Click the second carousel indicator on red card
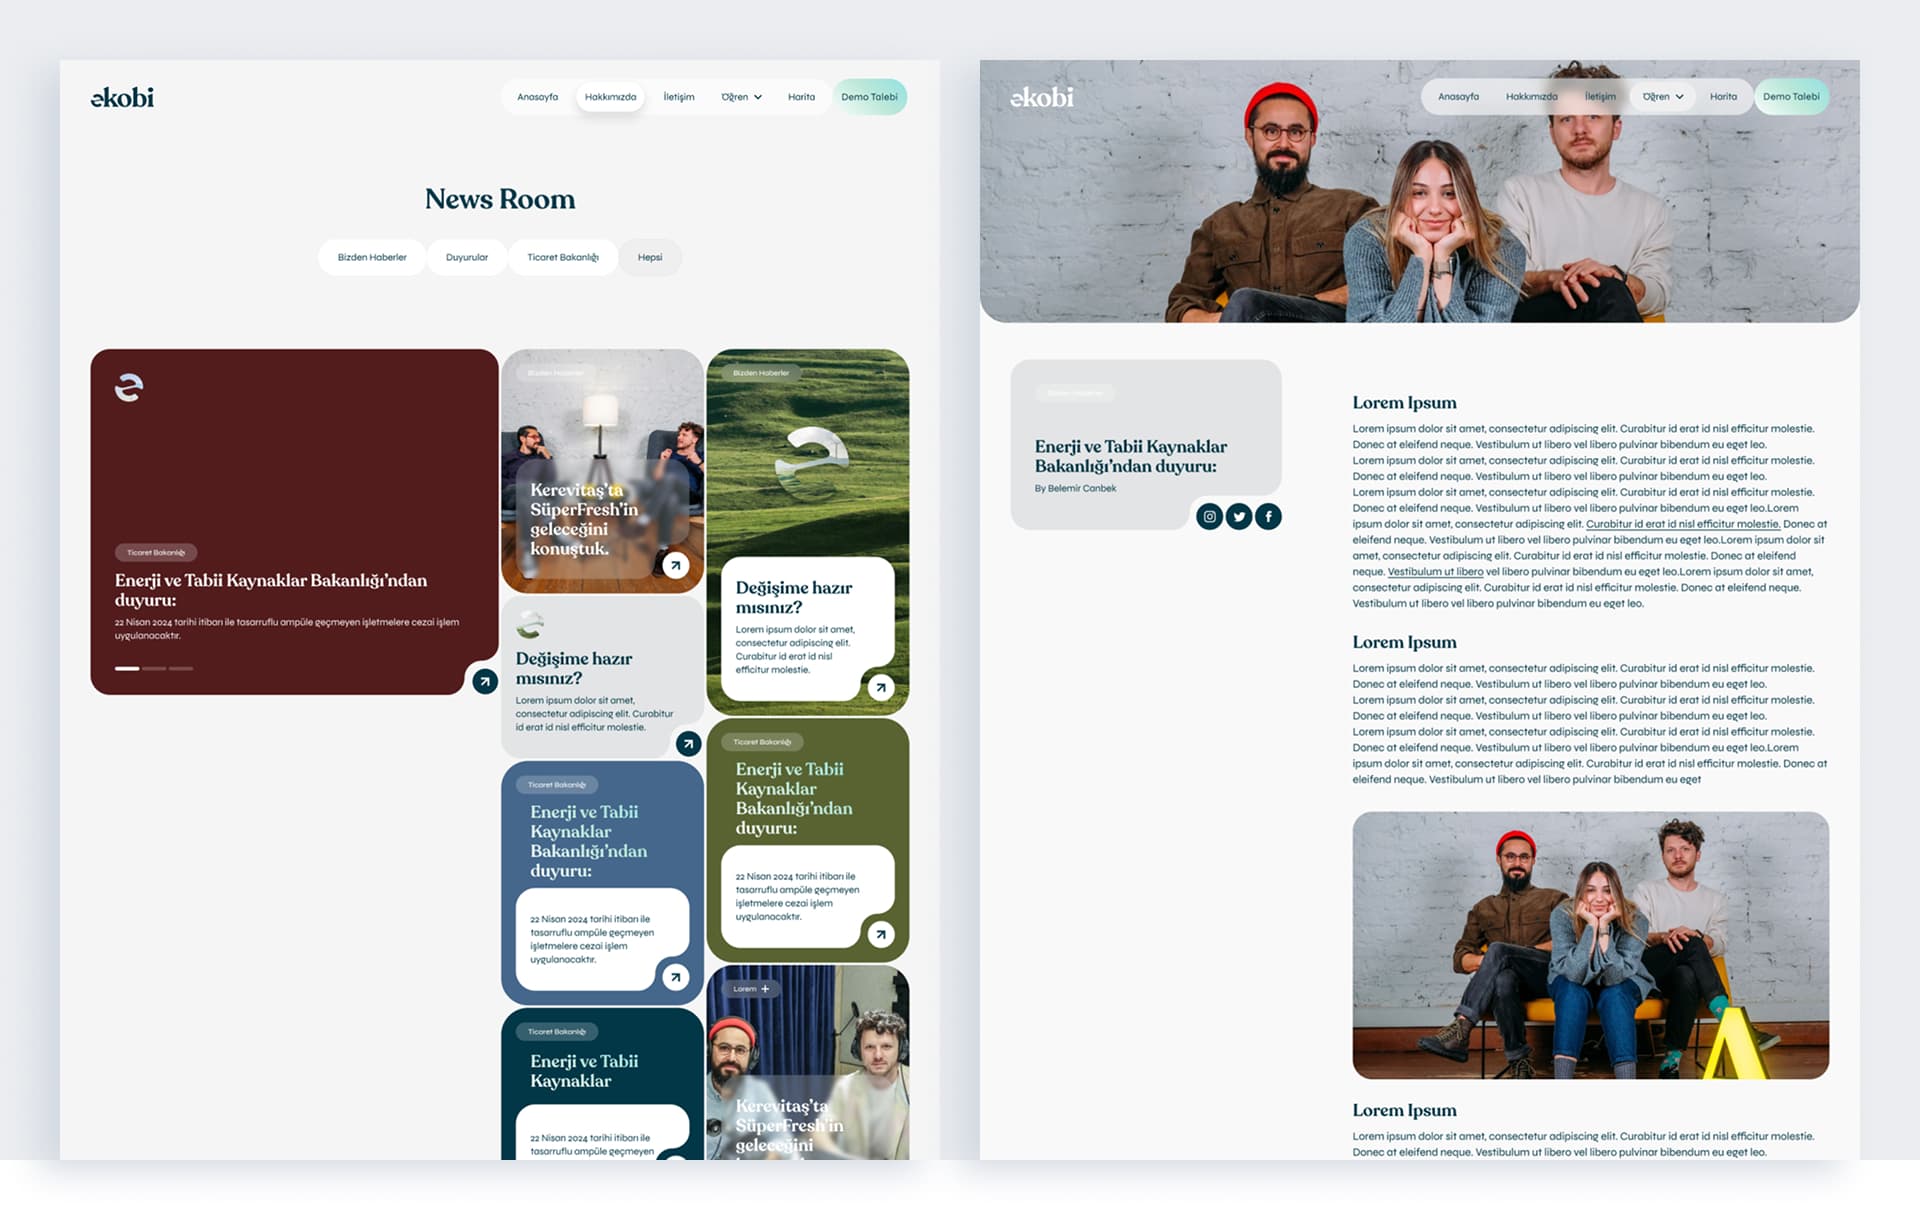Image resolution: width=1920 pixels, height=1210 pixels. click(154, 668)
